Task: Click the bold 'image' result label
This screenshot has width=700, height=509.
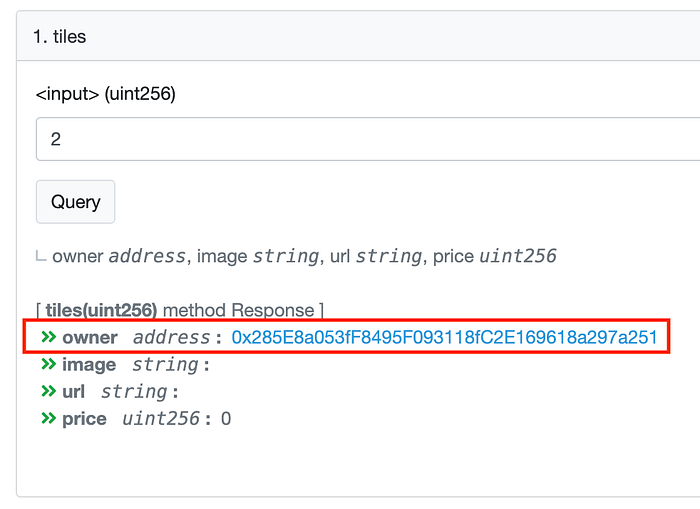Action: click(89, 365)
